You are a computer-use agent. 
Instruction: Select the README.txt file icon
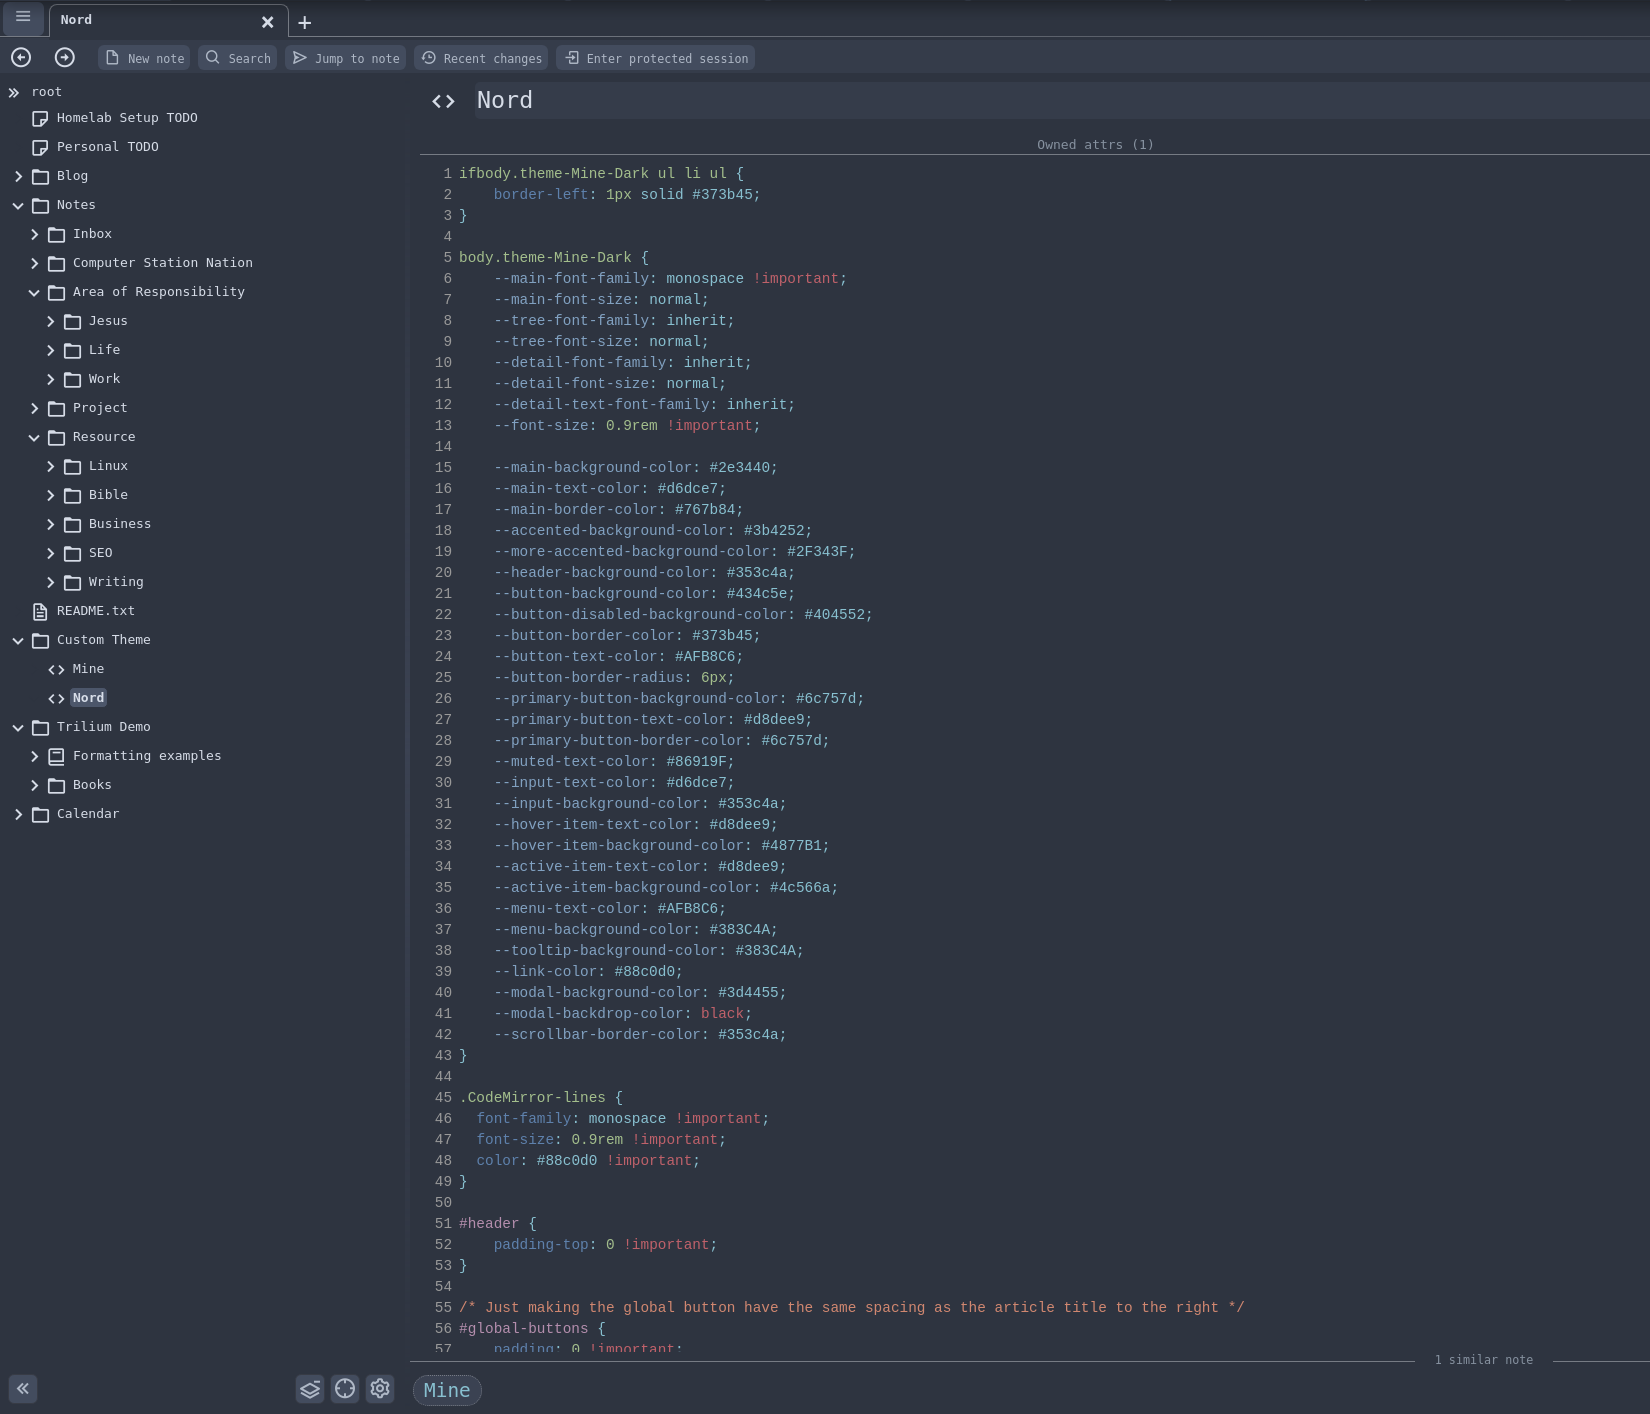pos(40,611)
